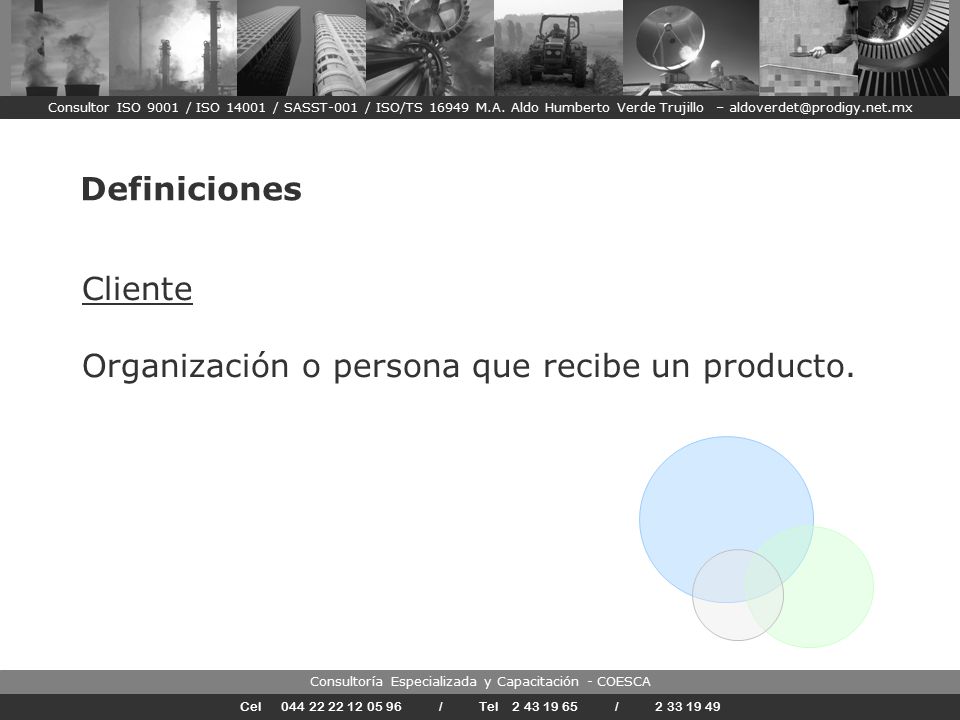Click the gears photo in banner
960x720 pixels.
coord(430,48)
